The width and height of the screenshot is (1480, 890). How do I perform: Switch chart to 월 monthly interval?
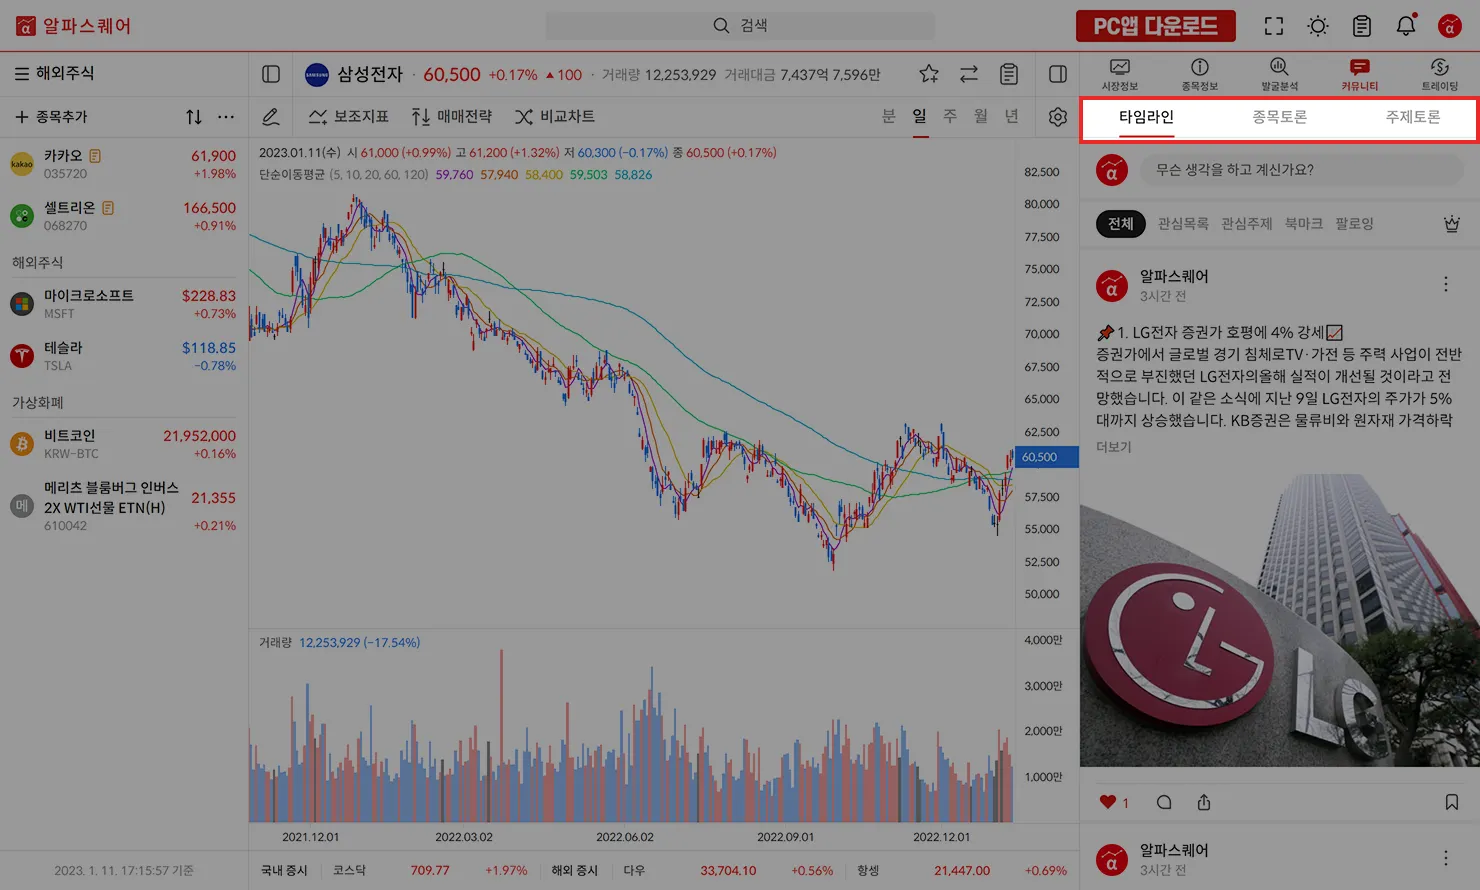tap(981, 117)
